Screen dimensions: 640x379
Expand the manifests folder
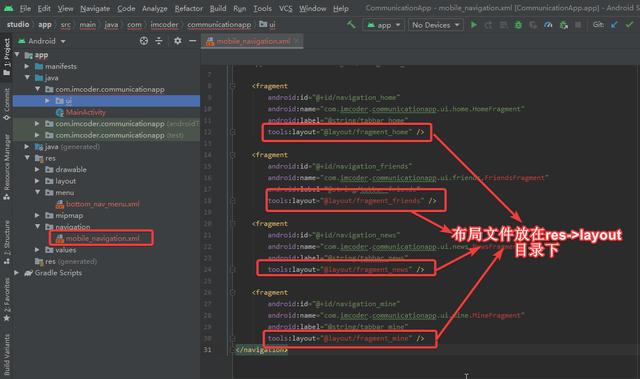(27, 66)
